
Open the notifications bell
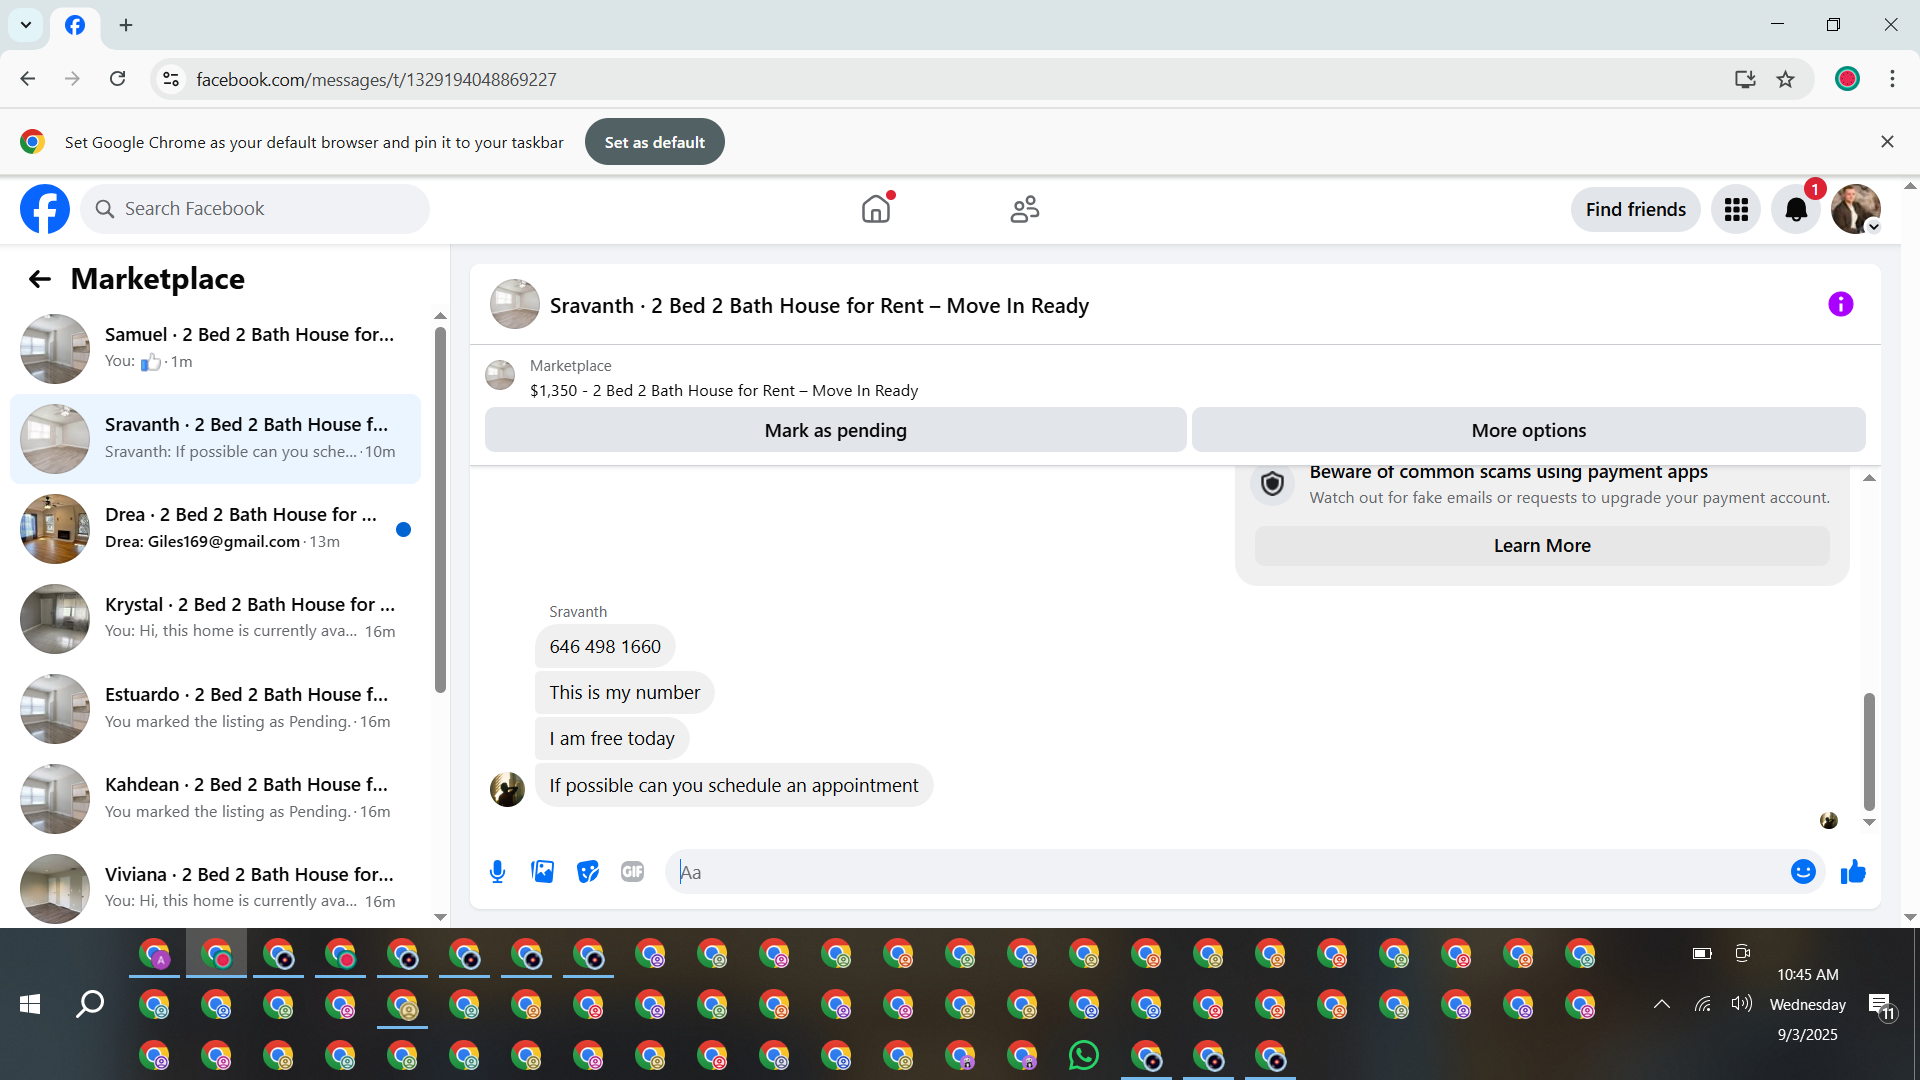click(1796, 209)
